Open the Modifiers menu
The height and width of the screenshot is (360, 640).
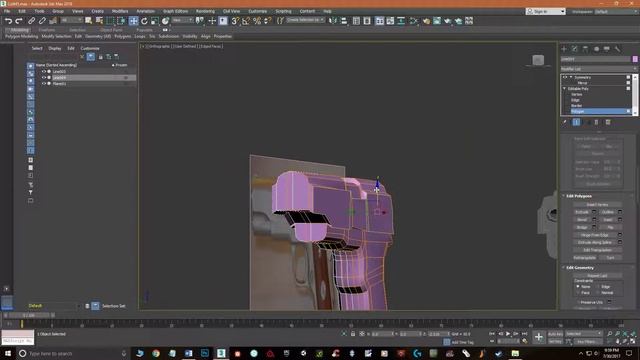[120, 11]
